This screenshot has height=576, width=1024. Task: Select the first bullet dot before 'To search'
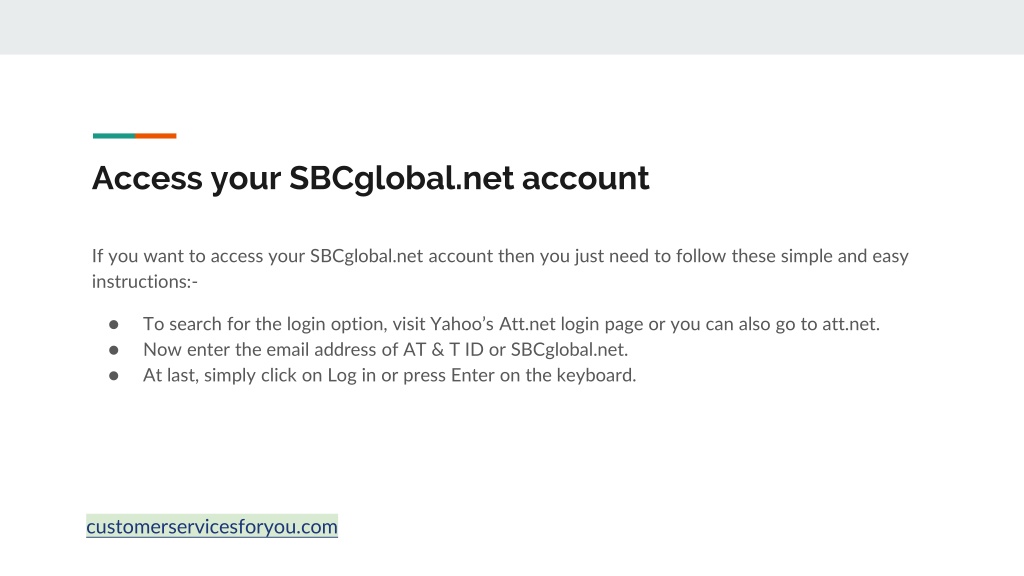pos(114,325)
